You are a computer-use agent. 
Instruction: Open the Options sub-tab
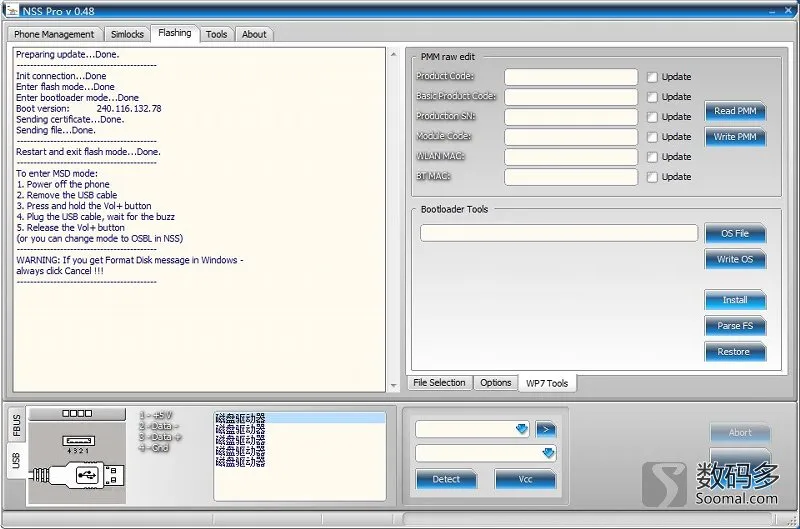pyautogui.click(x=495, y=383)
